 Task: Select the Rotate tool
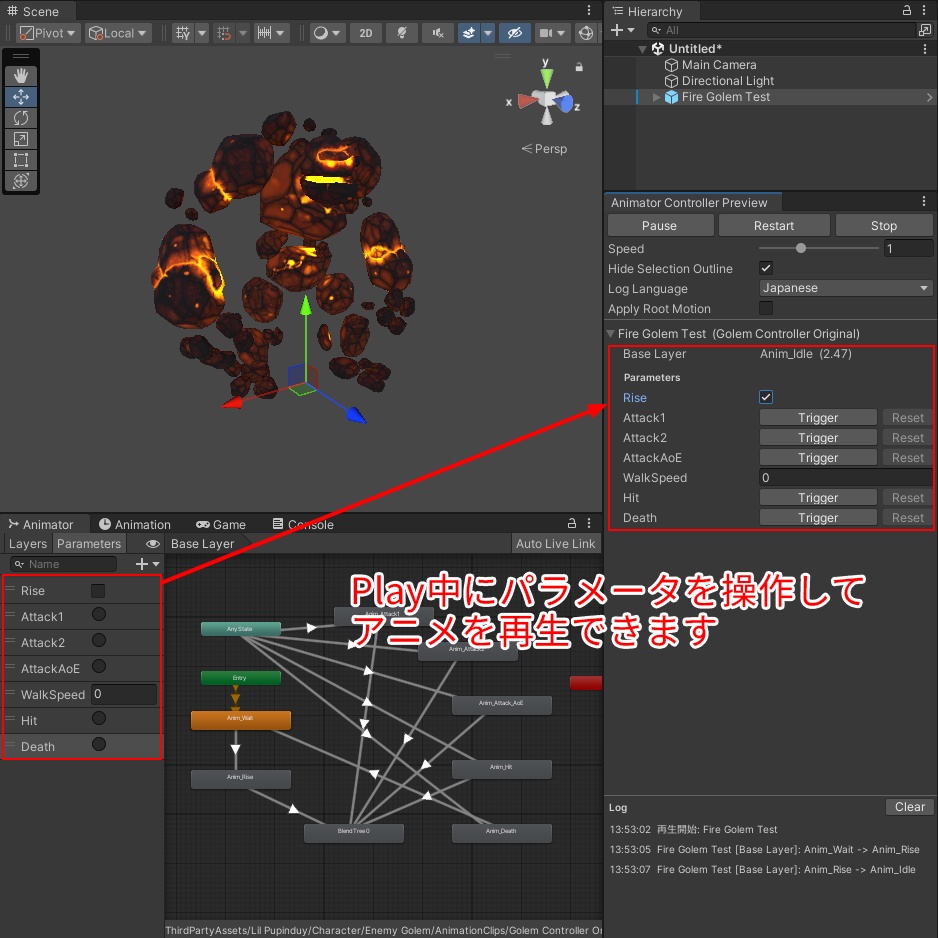click(21, 118)
